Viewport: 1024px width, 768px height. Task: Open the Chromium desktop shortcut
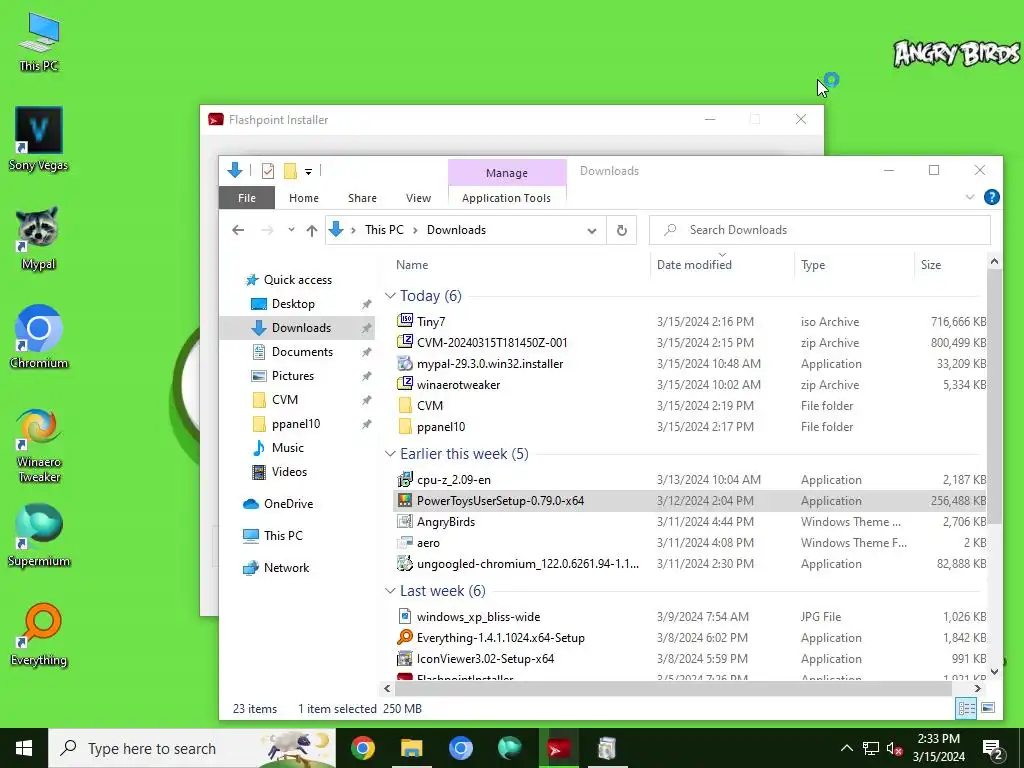coord(39,337)
